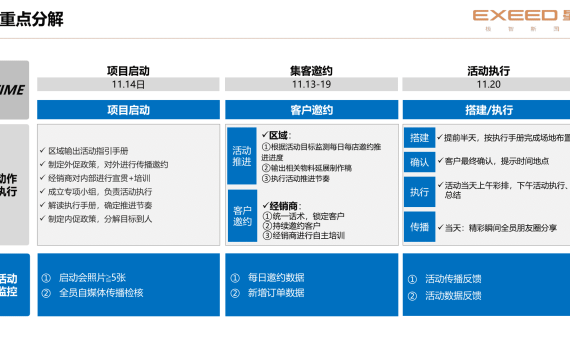
Task: Click the 活动推进 blue label block
Action: (x=242, y=156)
